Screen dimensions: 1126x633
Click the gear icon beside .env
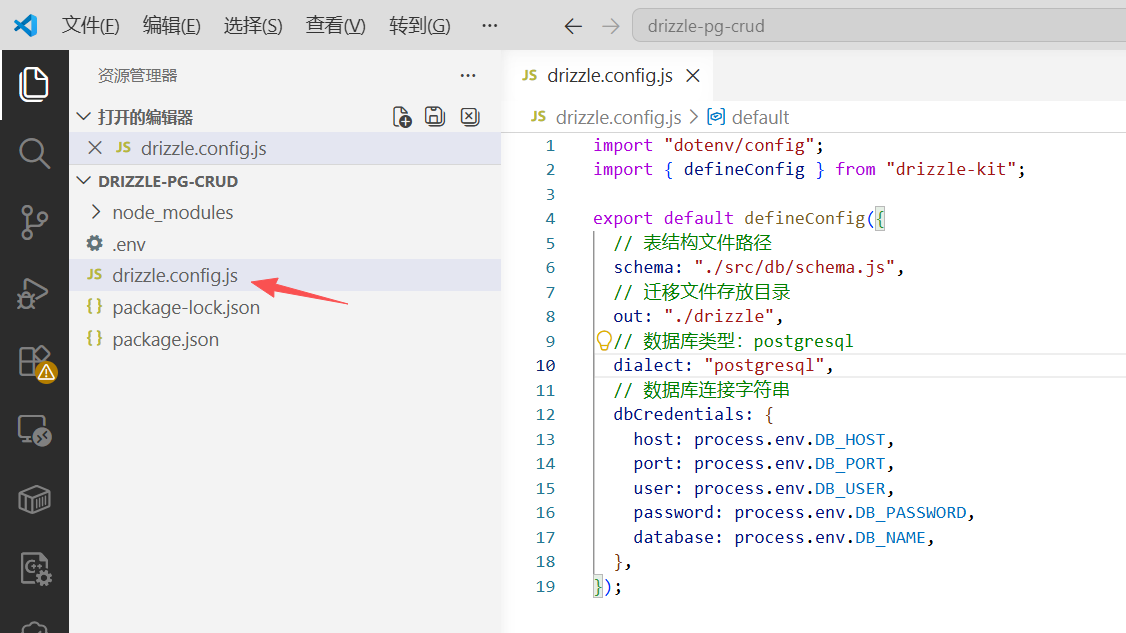[x=94, y=244]
